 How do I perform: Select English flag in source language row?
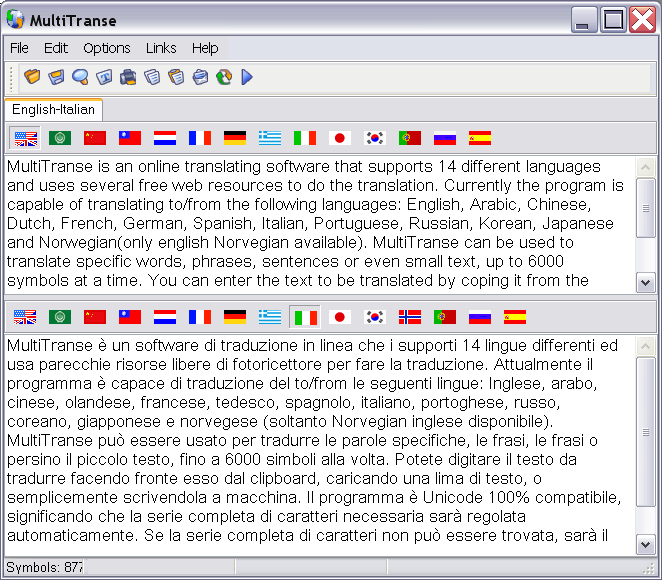coord(25,138)
